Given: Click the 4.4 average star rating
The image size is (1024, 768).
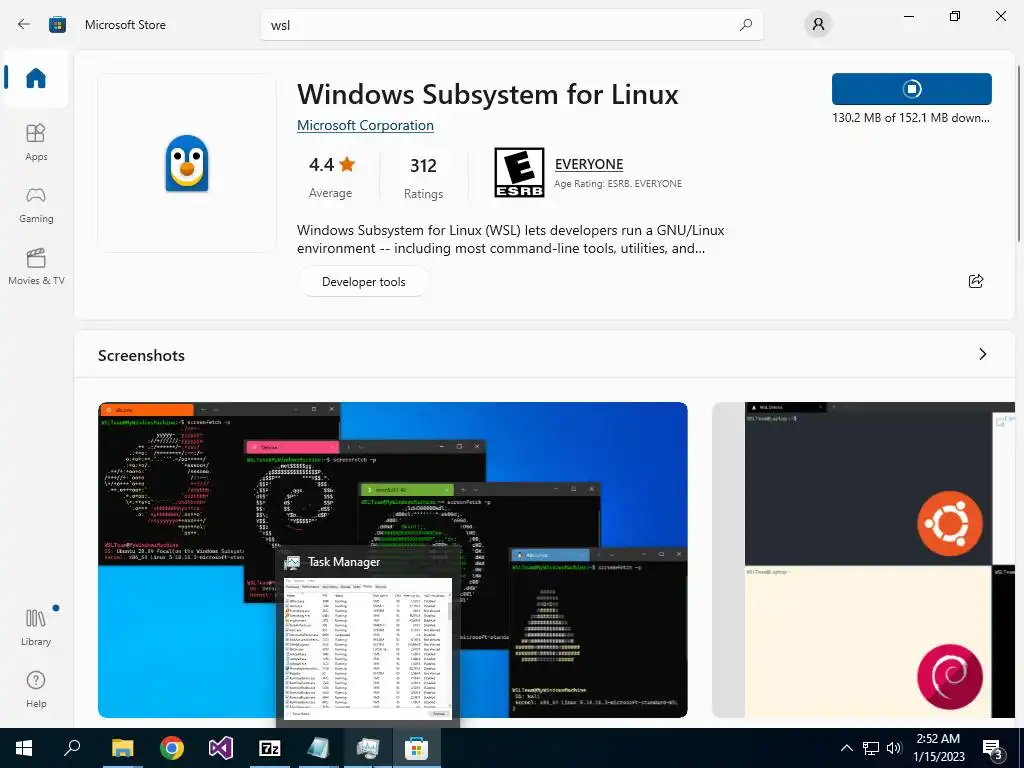Looking at the screenshot, I should tap(331, 176).
